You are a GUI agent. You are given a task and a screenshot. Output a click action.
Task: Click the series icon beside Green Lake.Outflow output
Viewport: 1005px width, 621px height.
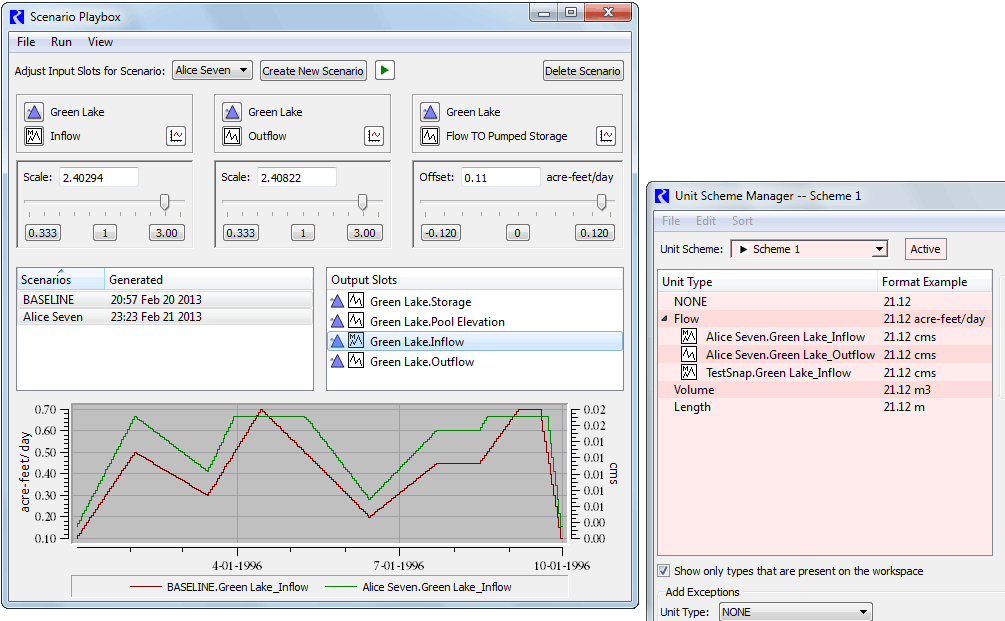click(x=356, y=361)
